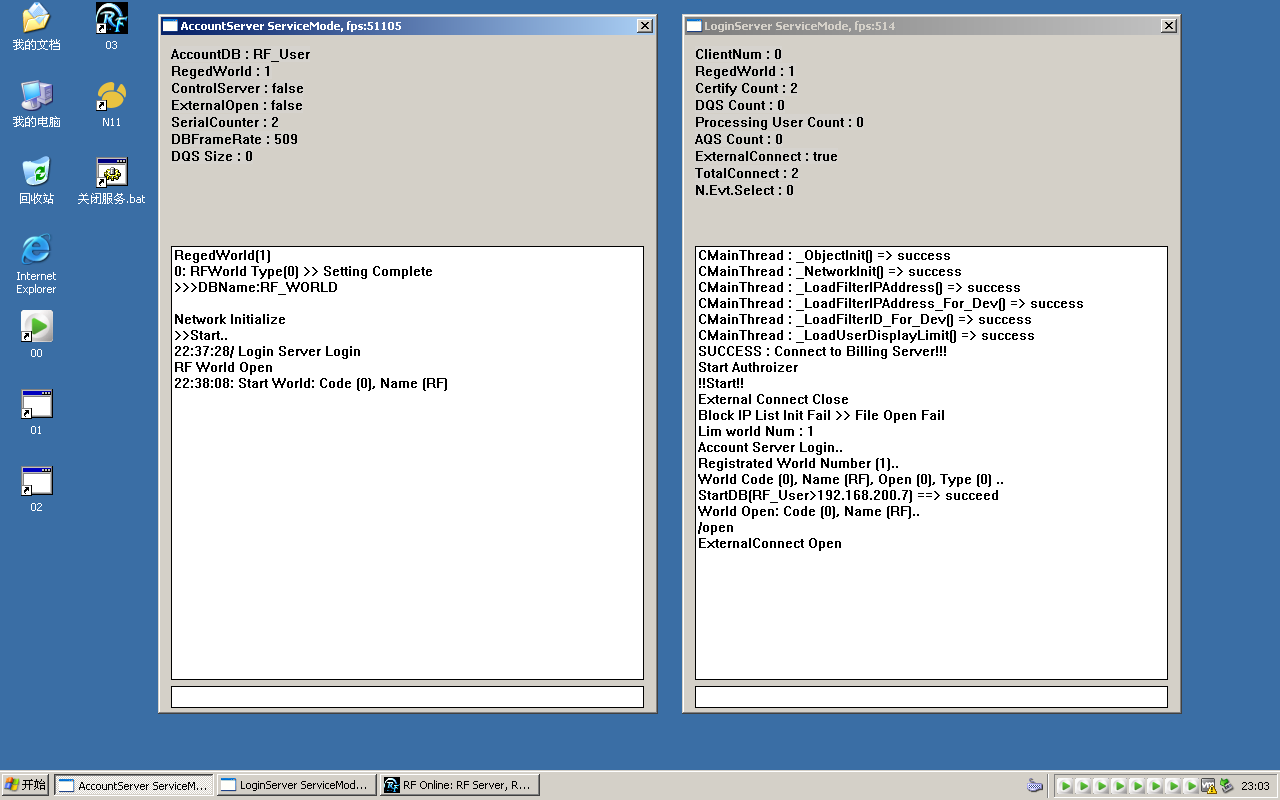Select the desktop shortcut labeled 01
The height and width of the screenshot is (800, 1280).
coord(36,404)
